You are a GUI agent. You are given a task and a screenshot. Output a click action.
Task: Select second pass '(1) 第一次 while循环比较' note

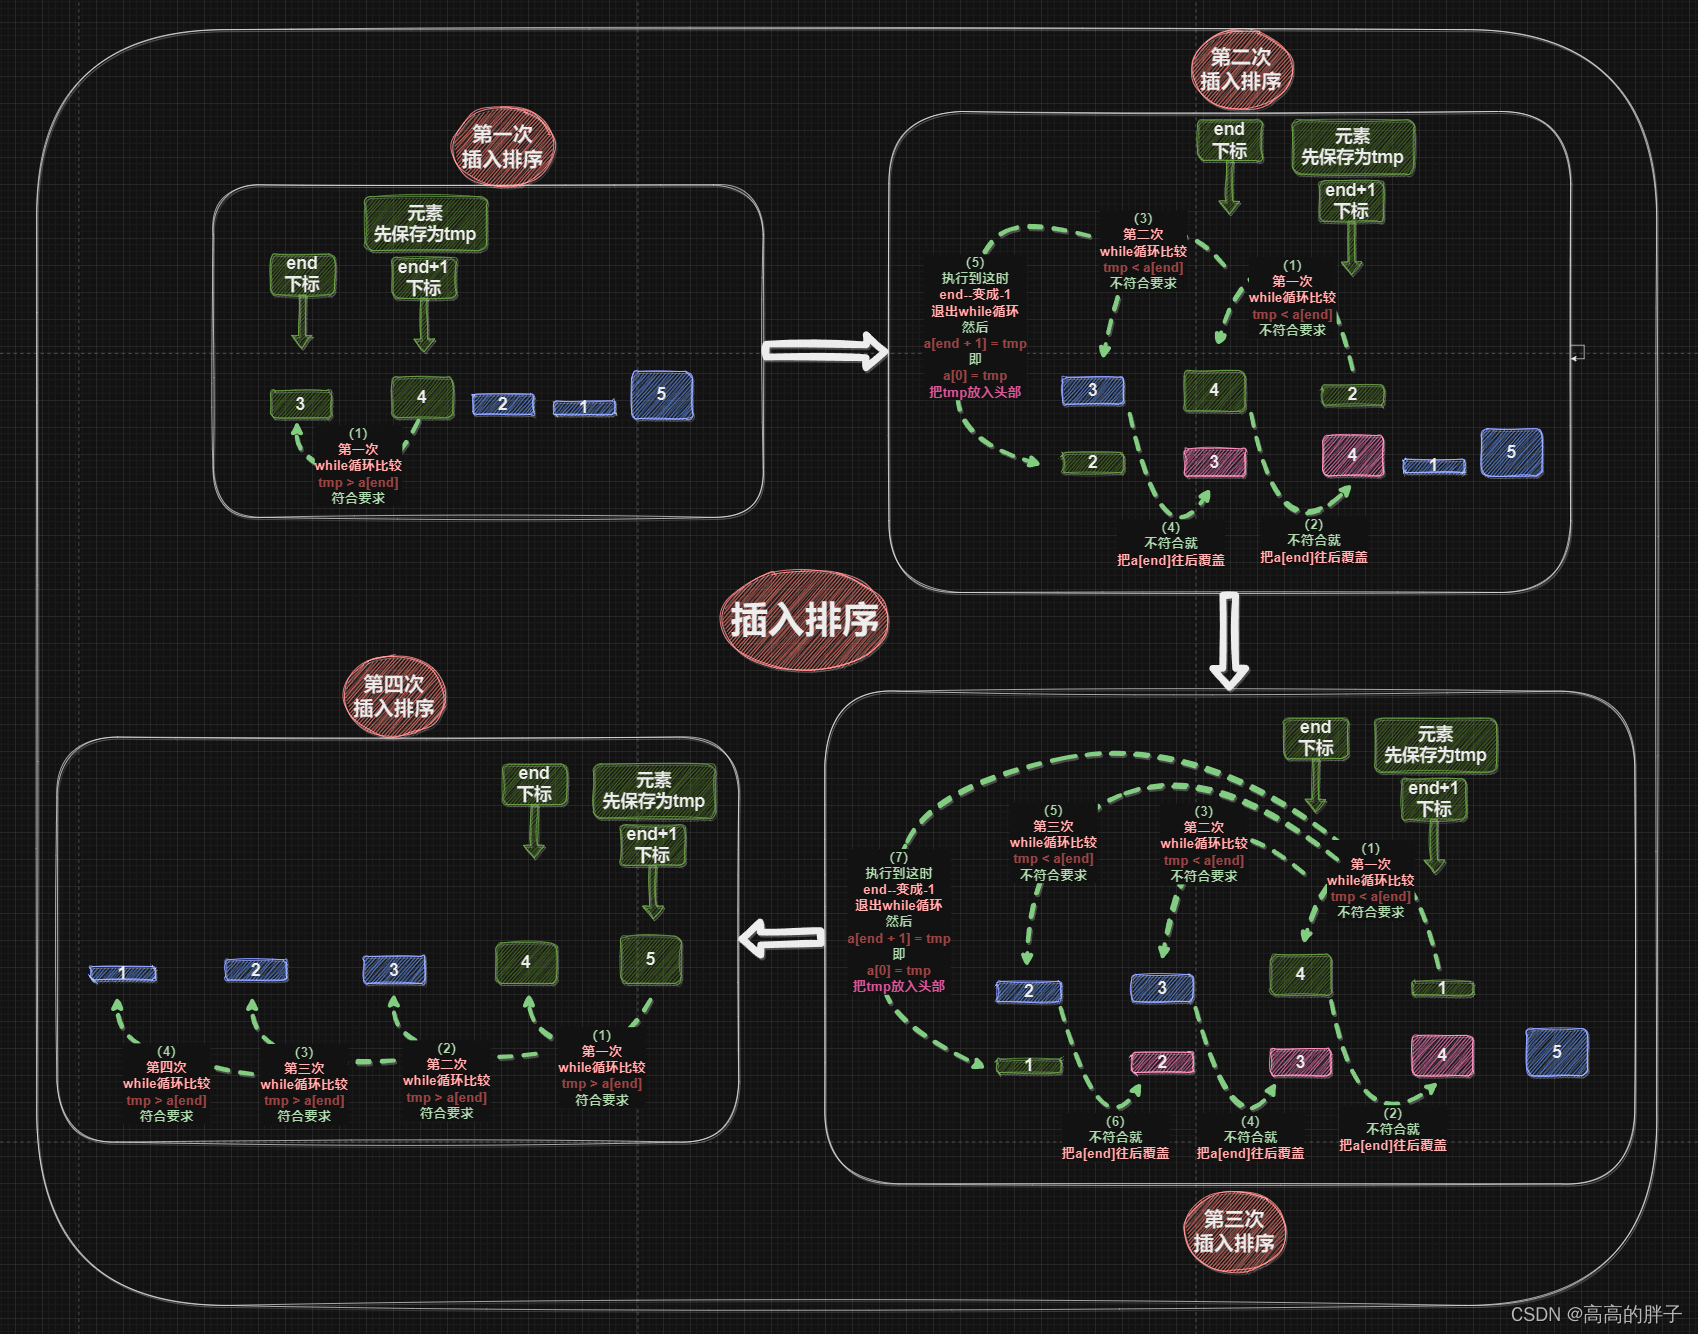point(1292,298)
